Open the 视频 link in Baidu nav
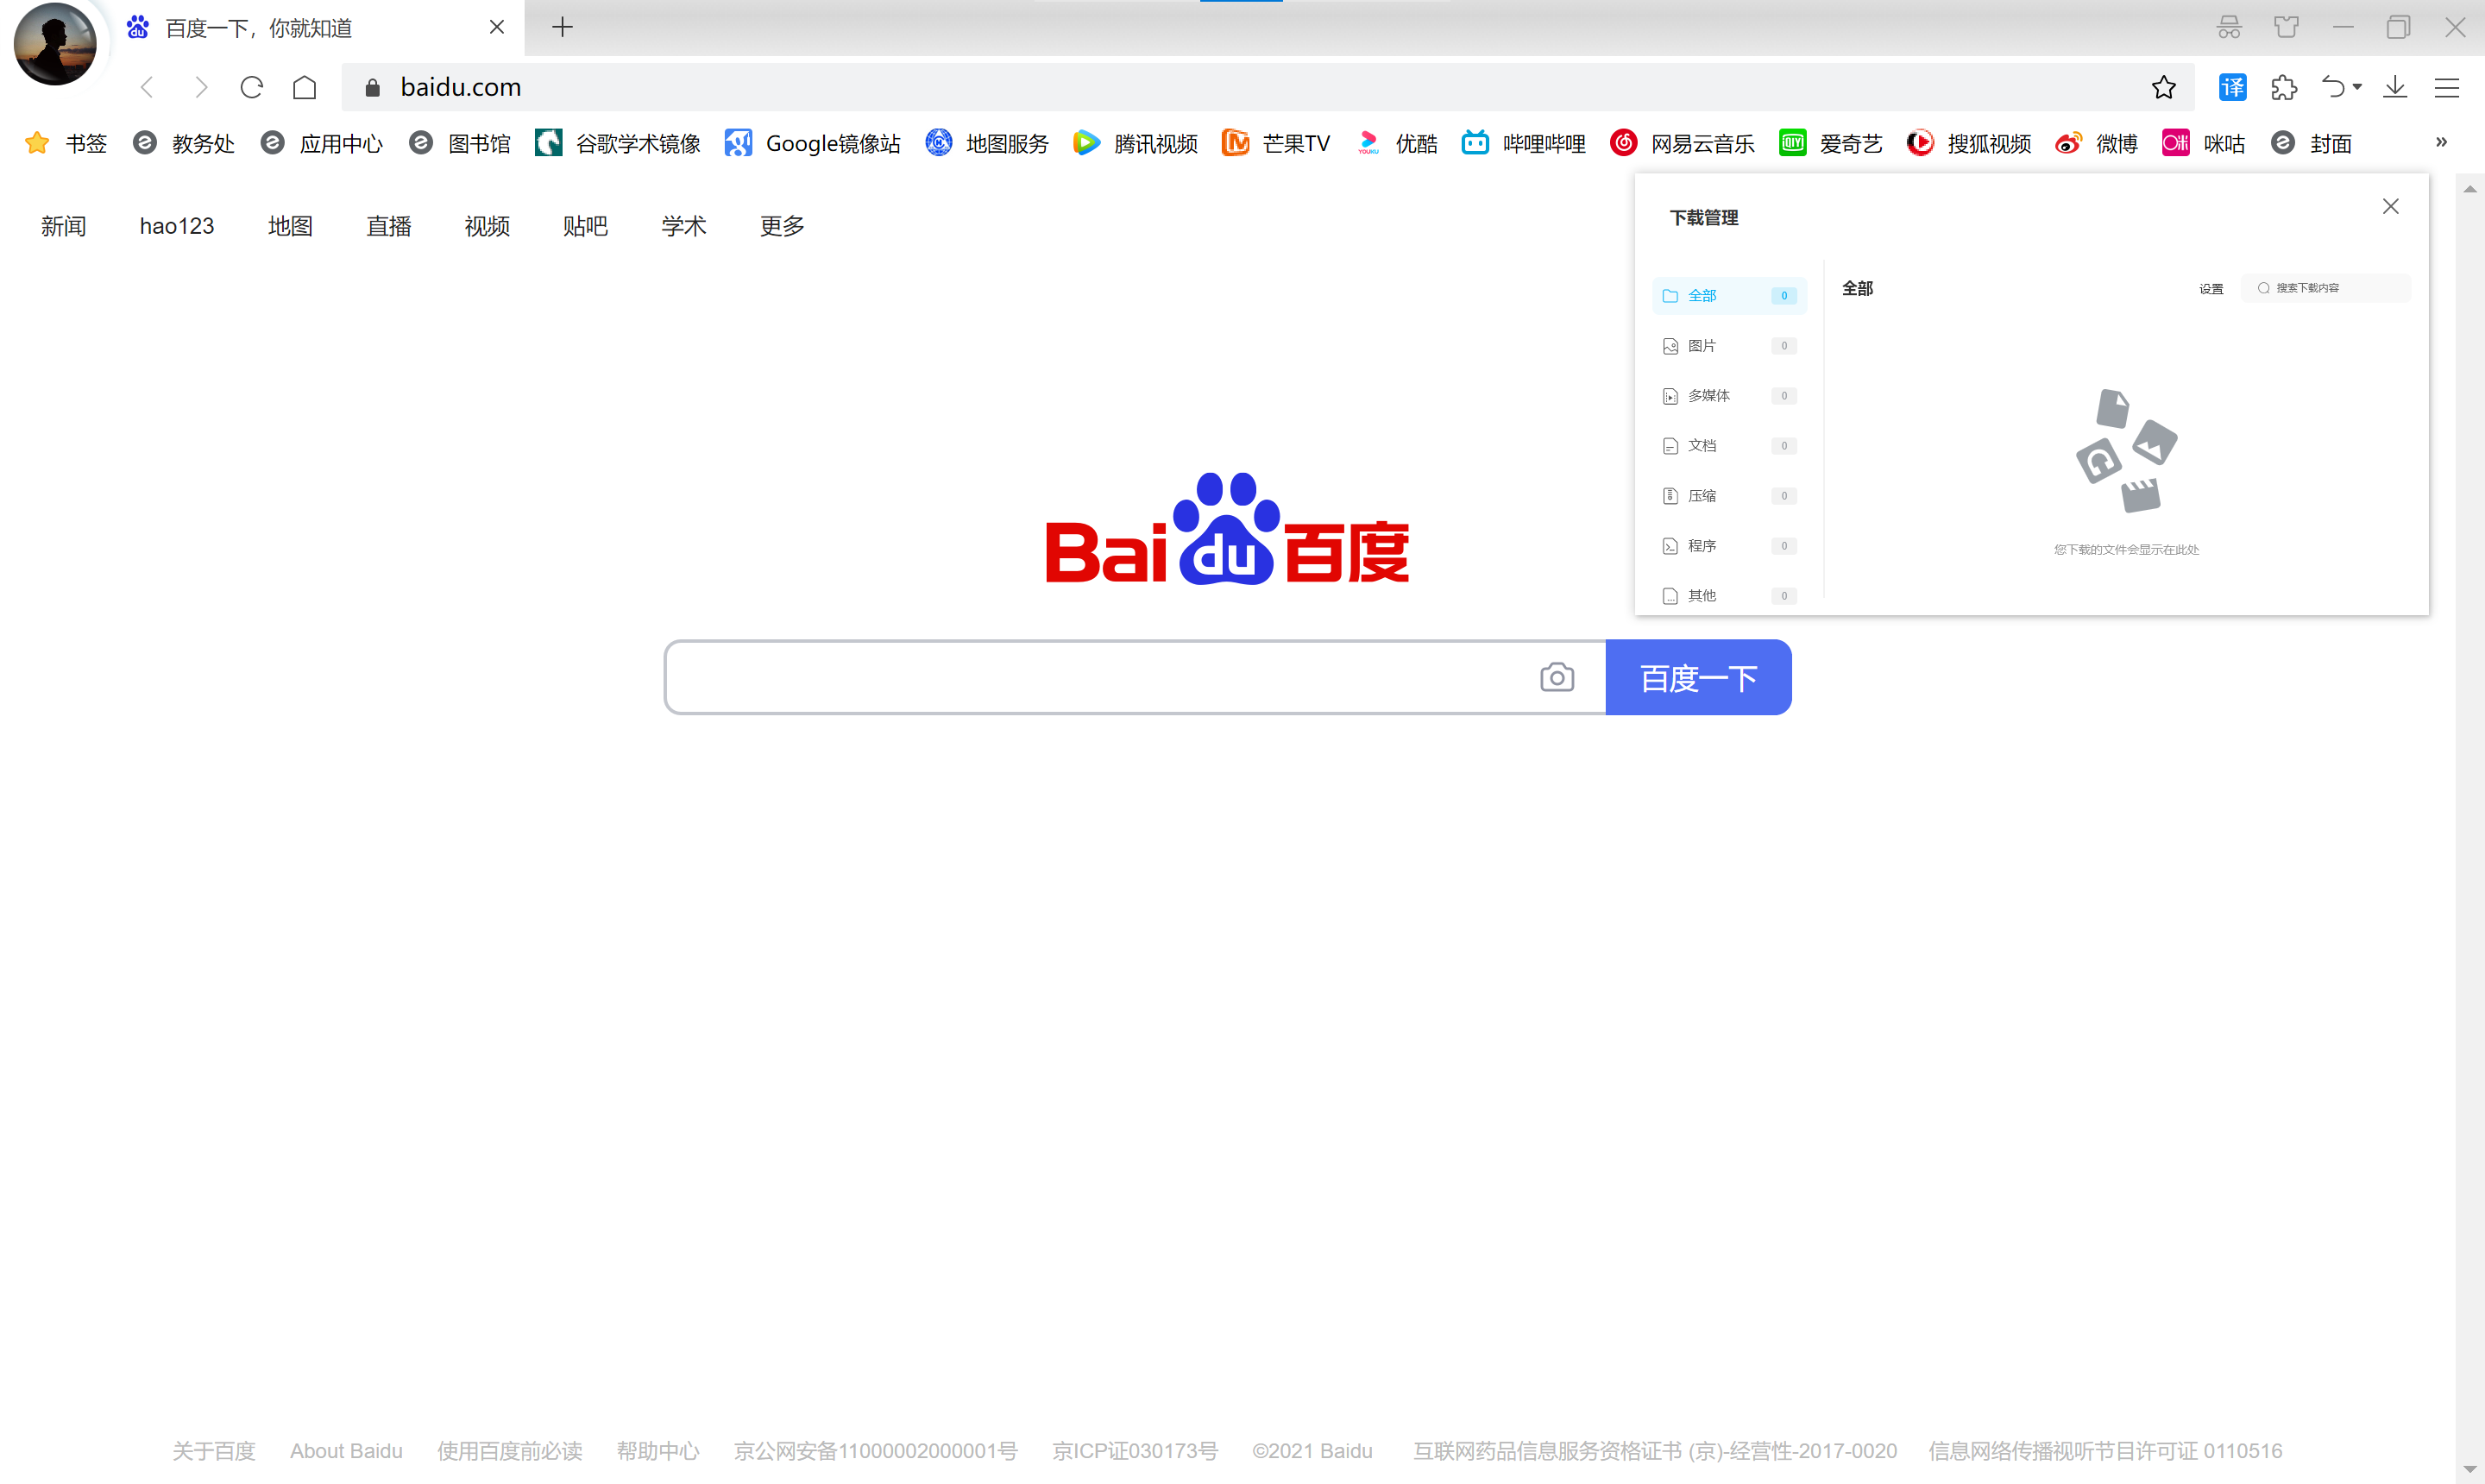This screenshot has width=2485, height=1484. [487, 226]
